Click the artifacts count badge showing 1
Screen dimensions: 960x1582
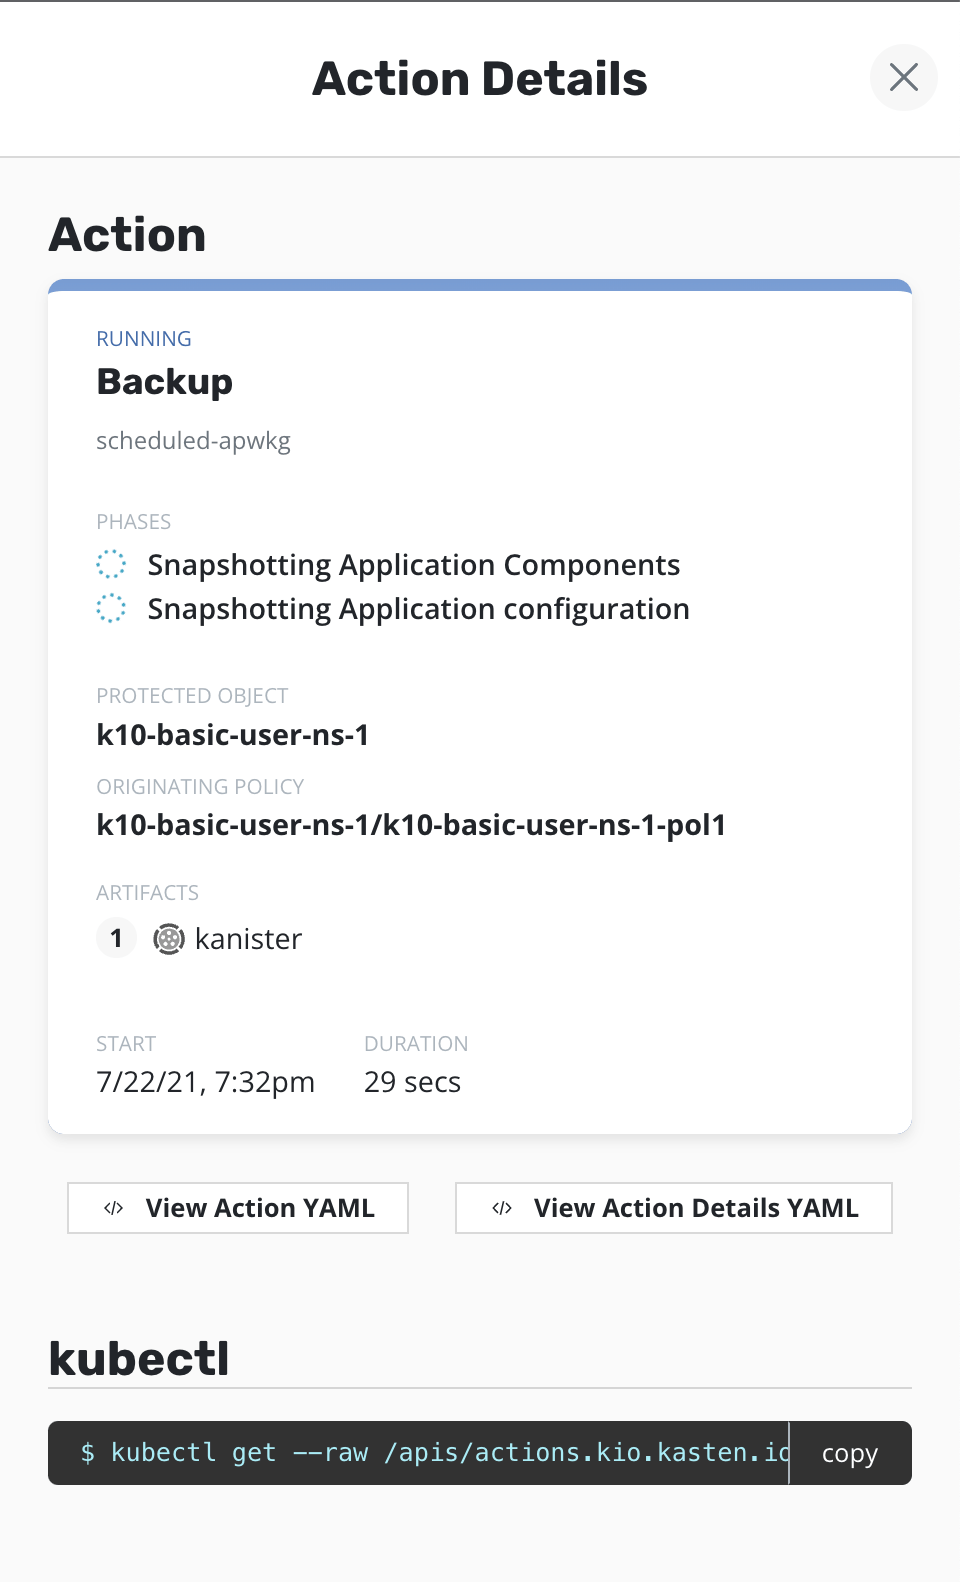tap(116, 938)
